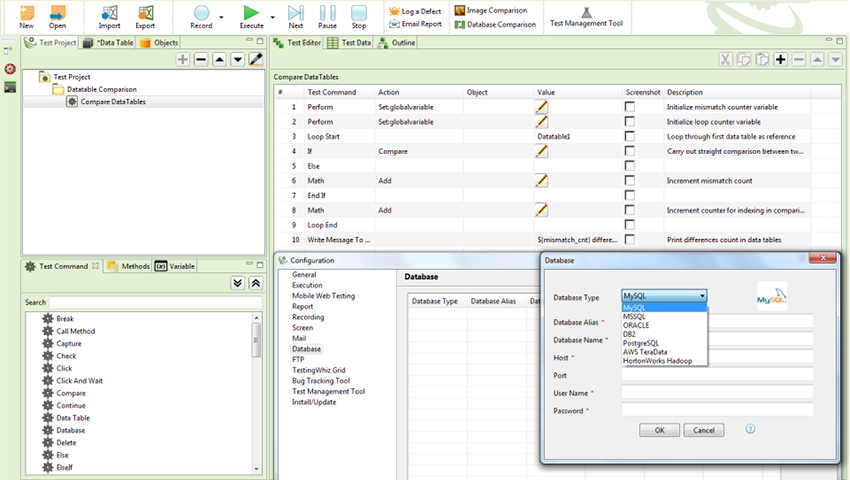Click the edit pencil icon in row 1 Value

(542, 106)
